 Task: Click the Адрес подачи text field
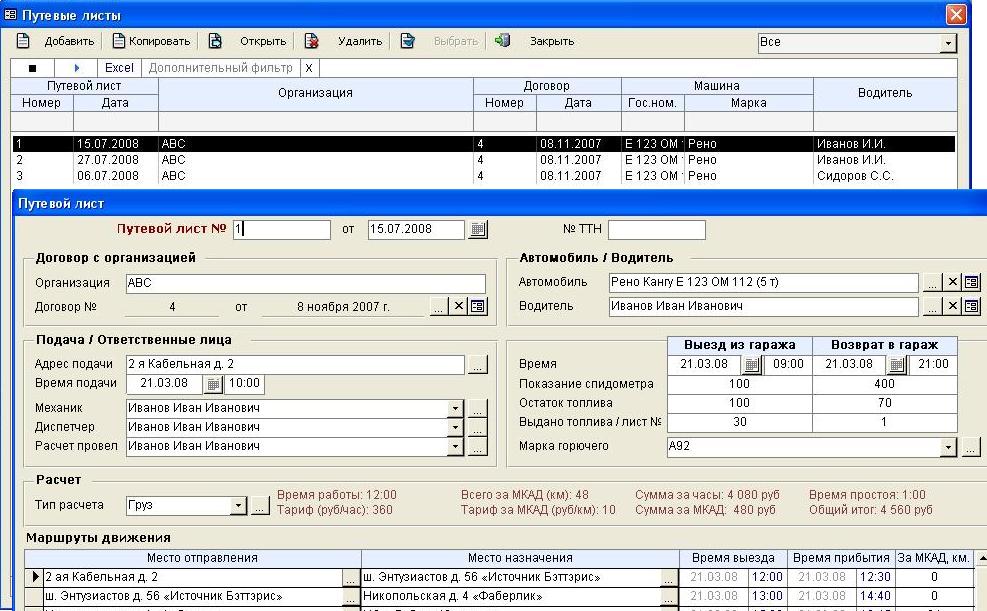pyautogui.click(x=295, y=364)
